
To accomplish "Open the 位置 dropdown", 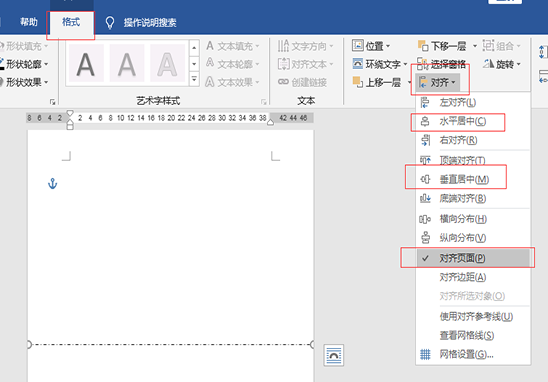I will (x=371, y=46).
